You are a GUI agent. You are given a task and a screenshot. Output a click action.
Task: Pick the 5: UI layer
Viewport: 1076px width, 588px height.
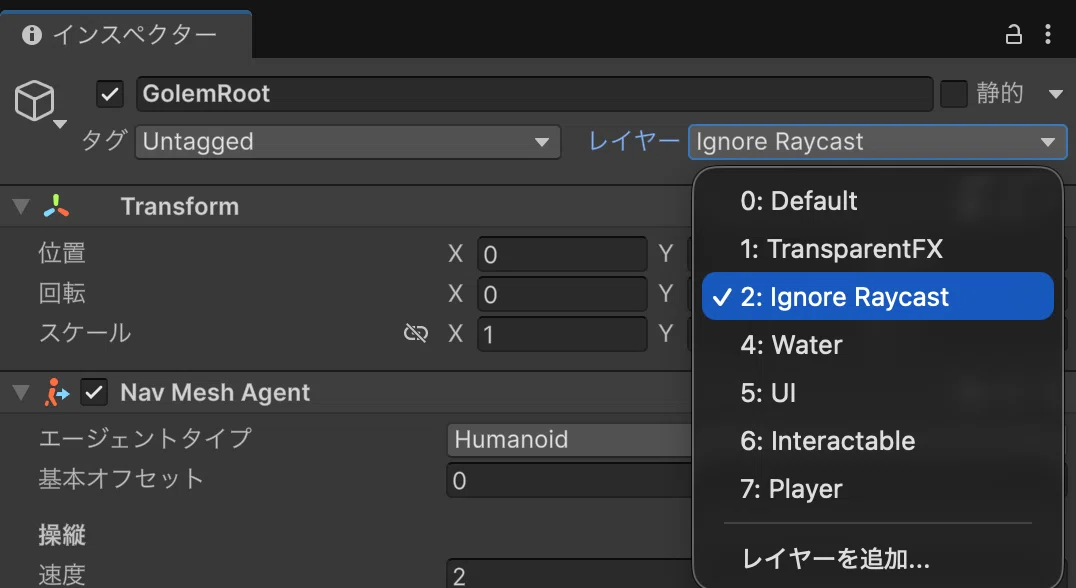(878, 393)
